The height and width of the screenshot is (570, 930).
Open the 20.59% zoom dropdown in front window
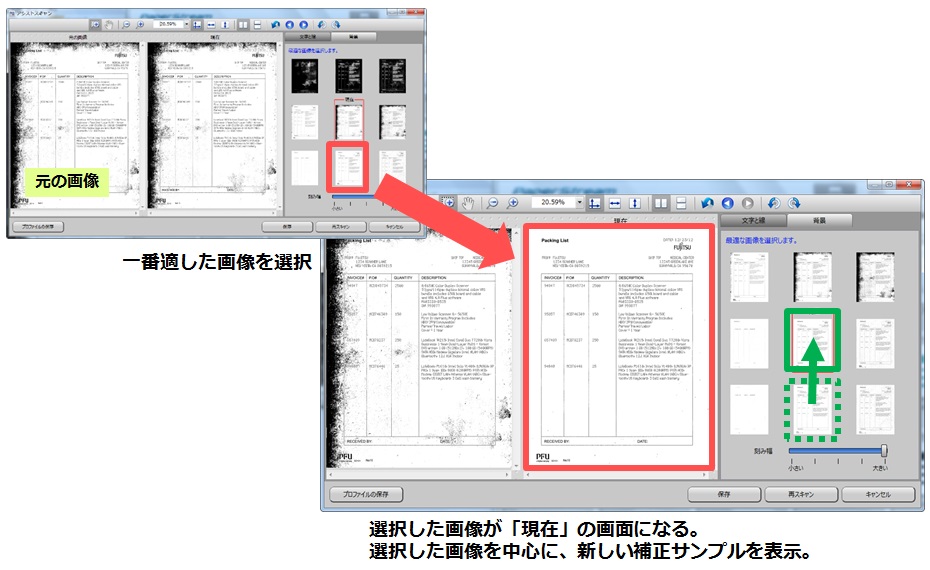point(579,203)
